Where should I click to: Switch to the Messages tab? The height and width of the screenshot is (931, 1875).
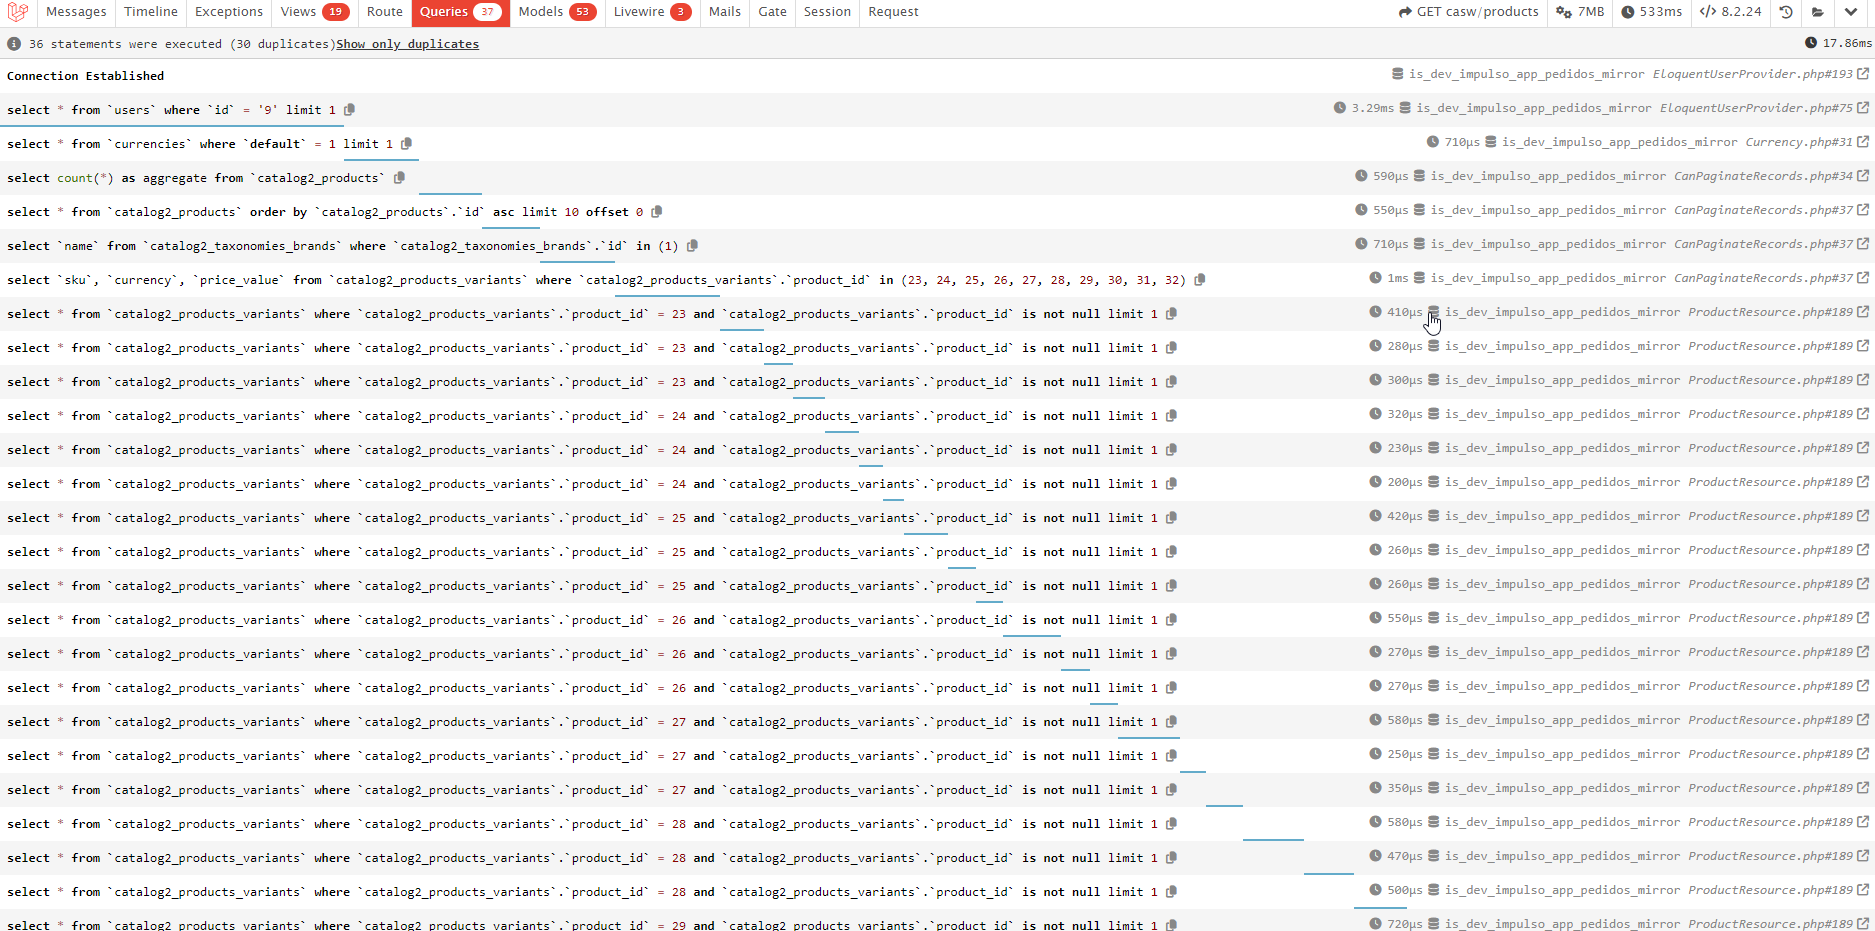click(76, 12)
